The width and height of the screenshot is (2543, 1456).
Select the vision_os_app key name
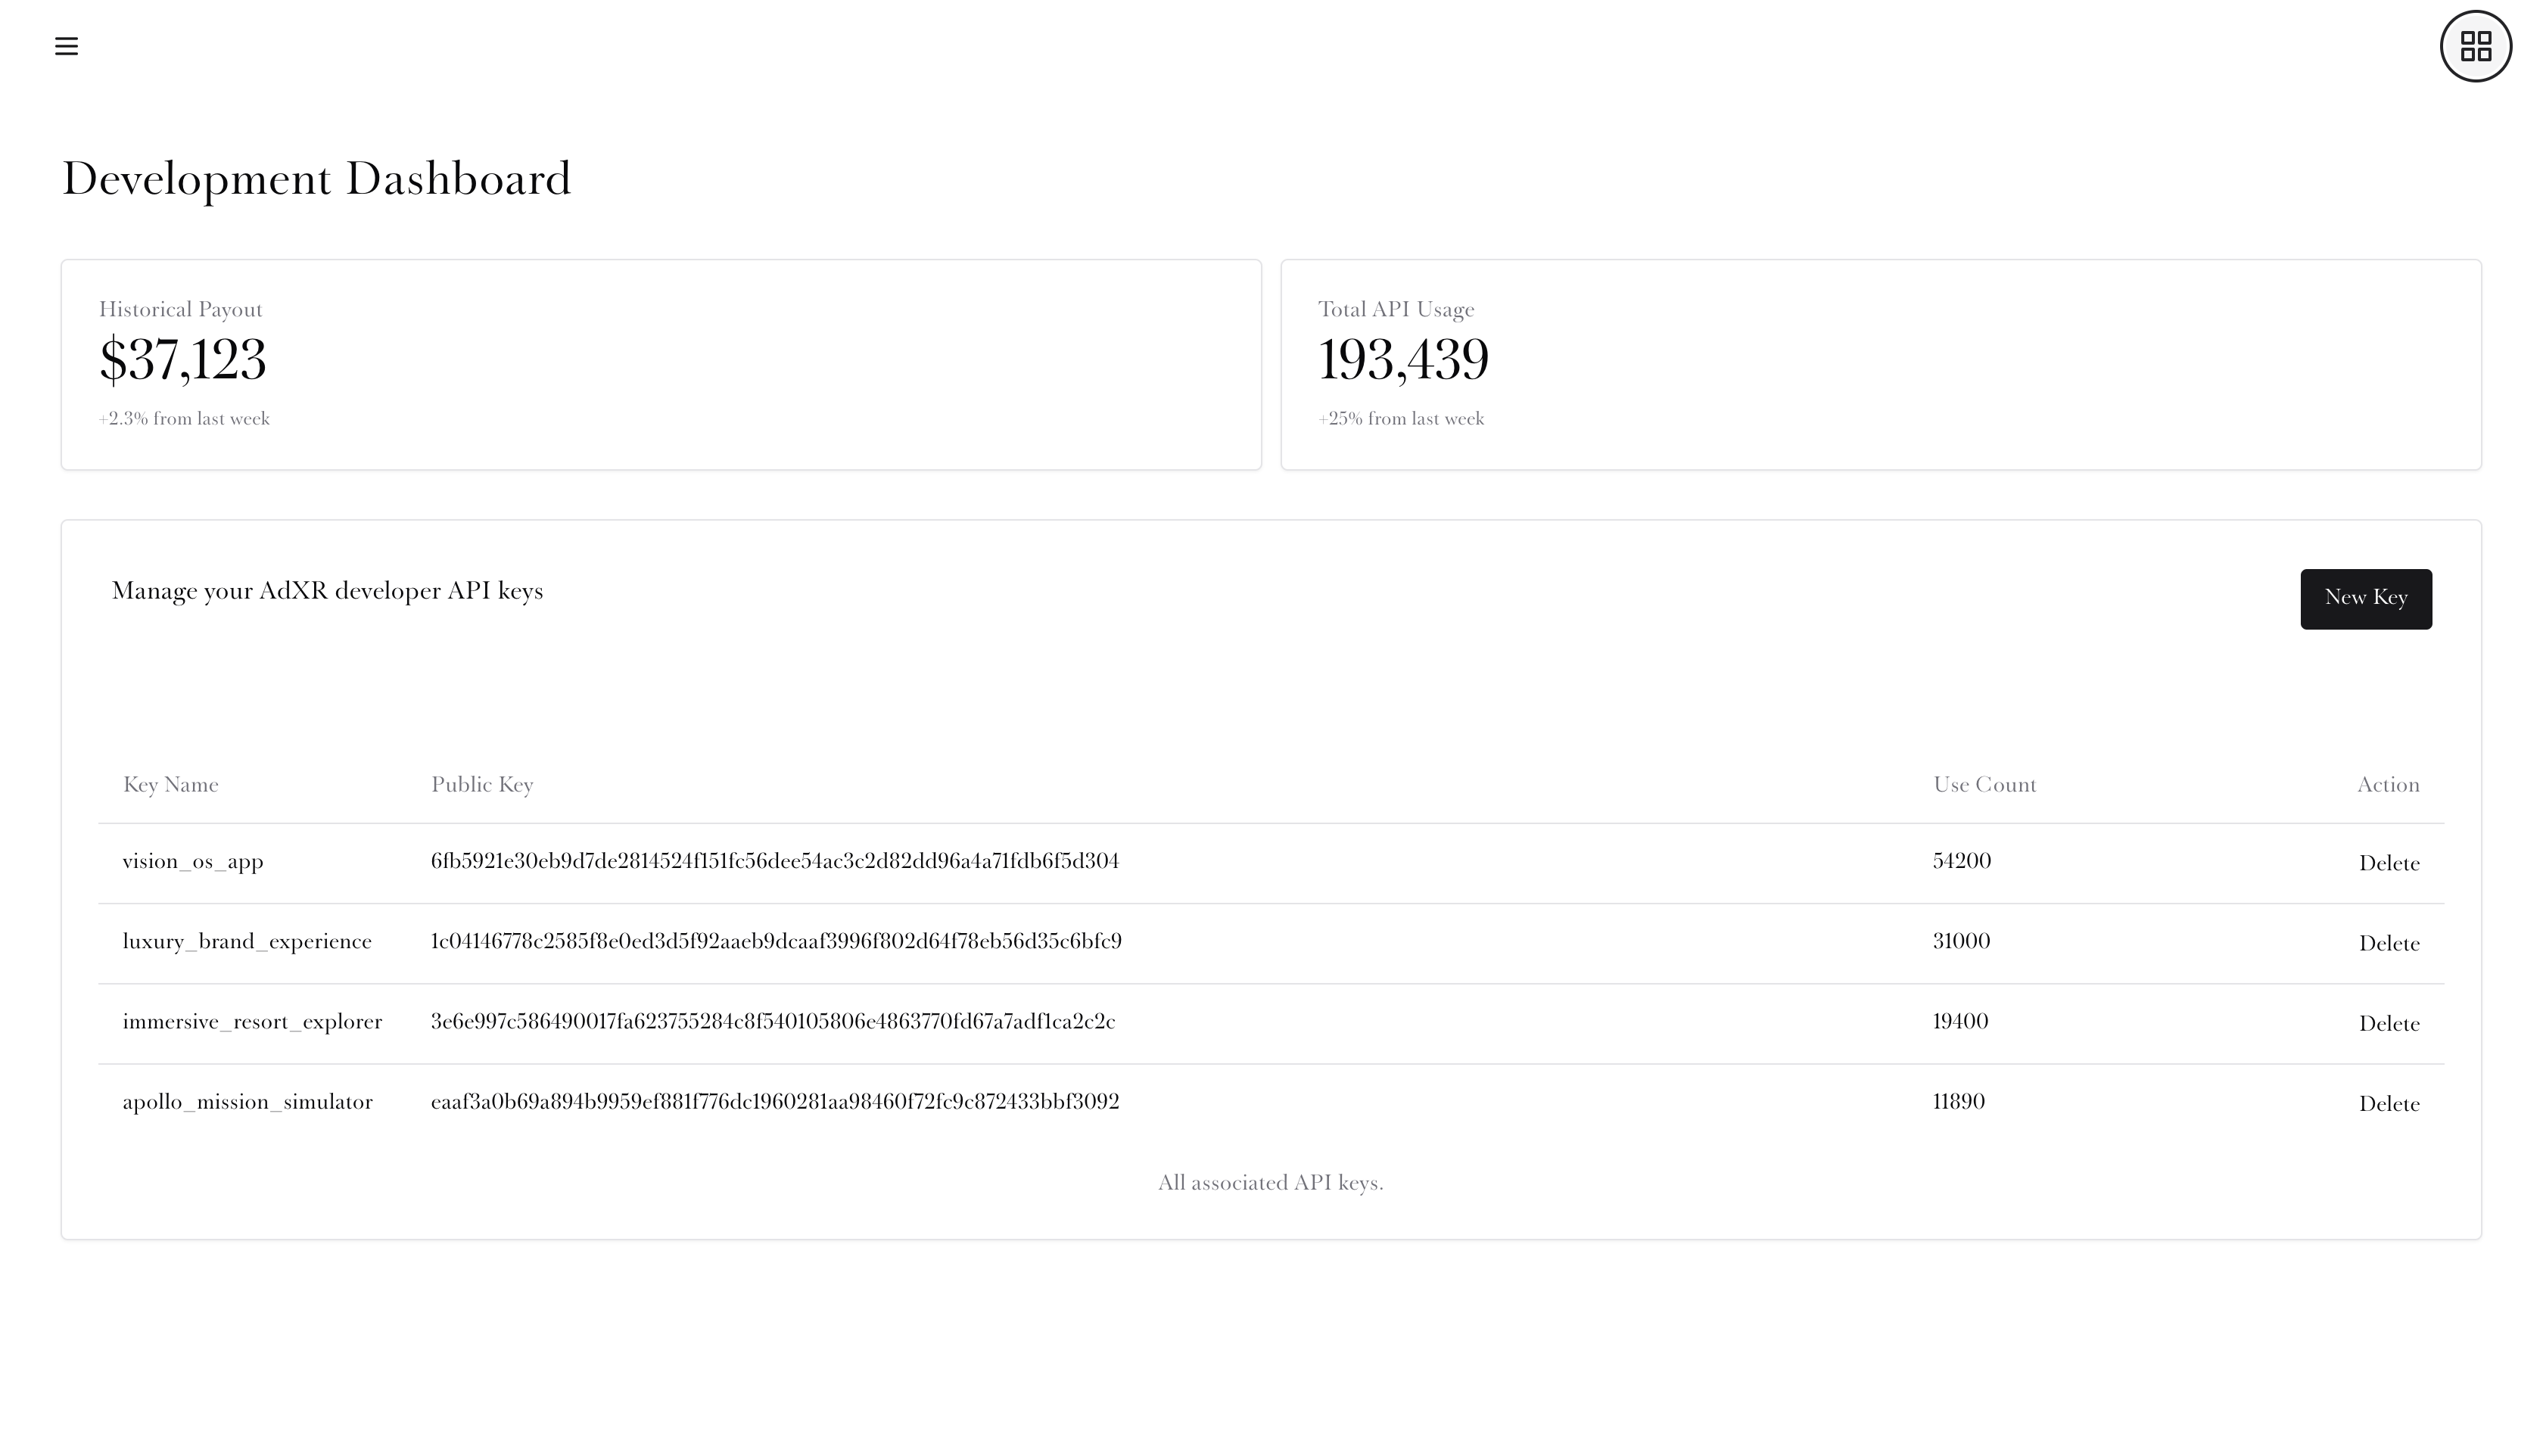click(193, 861)
